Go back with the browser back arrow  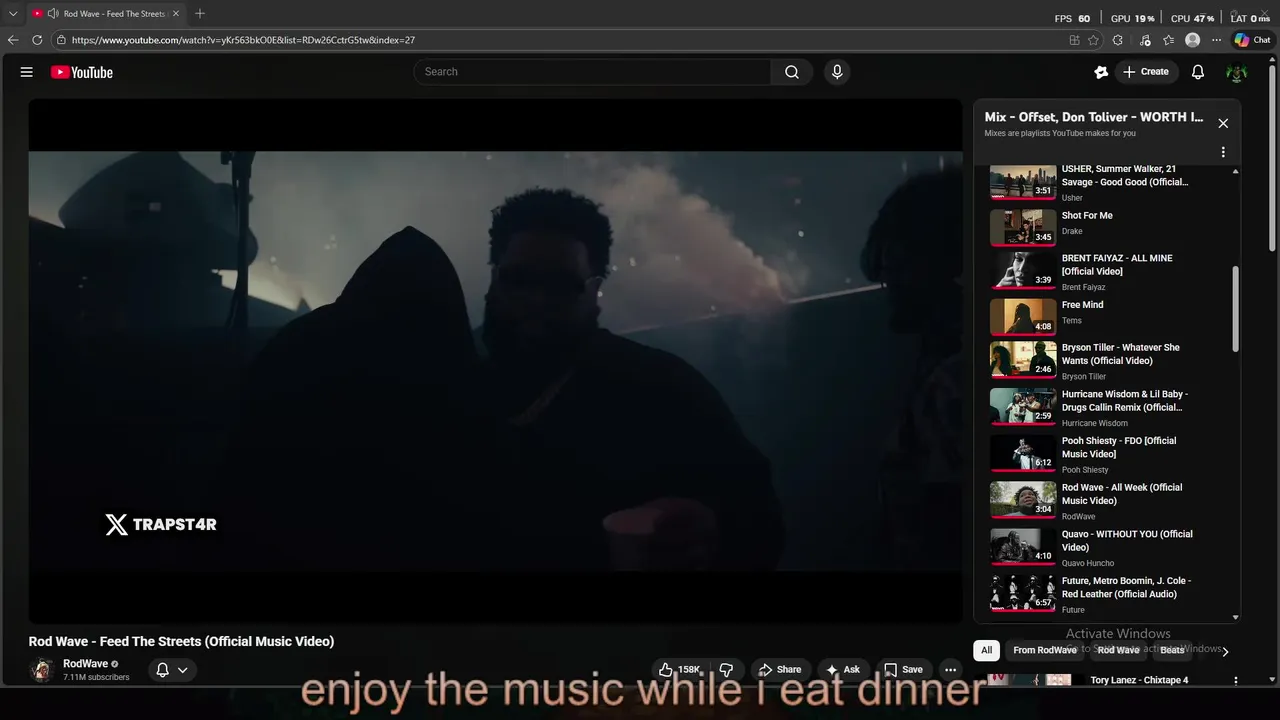pos(13,40)
